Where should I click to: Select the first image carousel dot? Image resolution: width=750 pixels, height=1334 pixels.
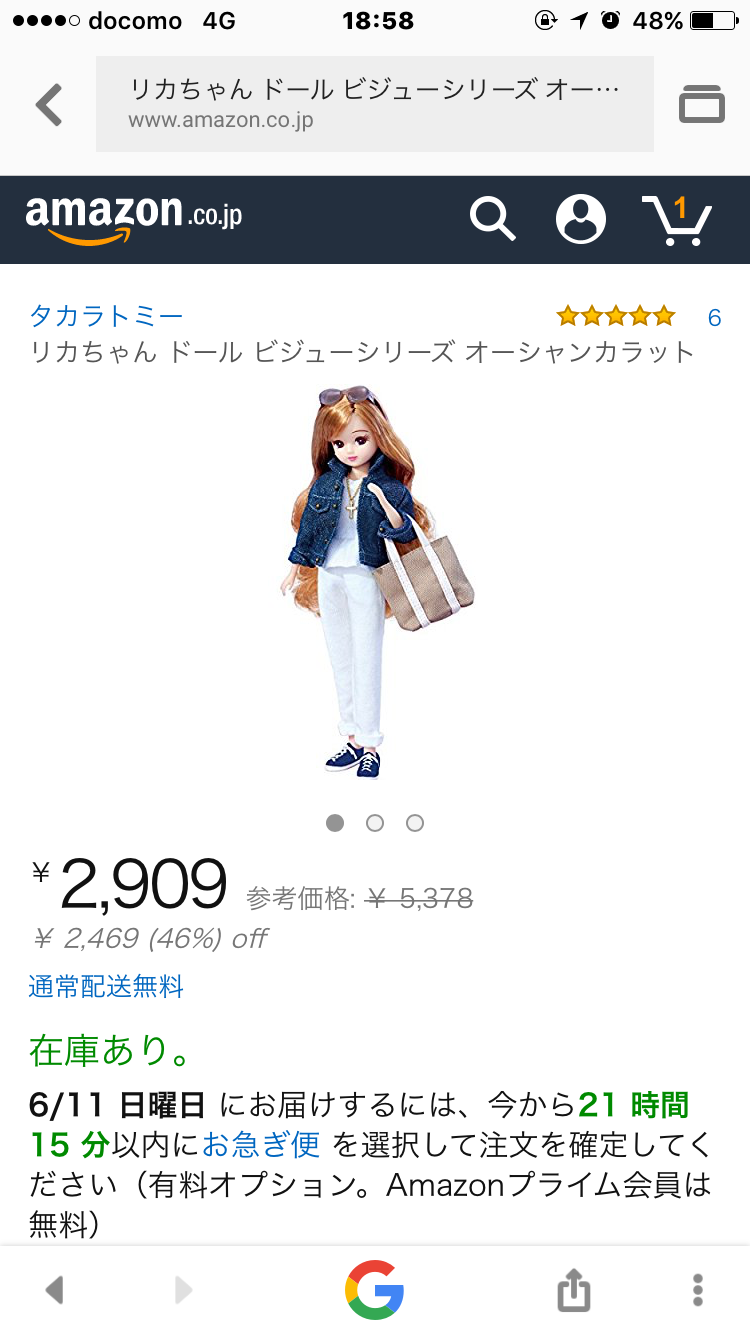(x=335, y=823)
